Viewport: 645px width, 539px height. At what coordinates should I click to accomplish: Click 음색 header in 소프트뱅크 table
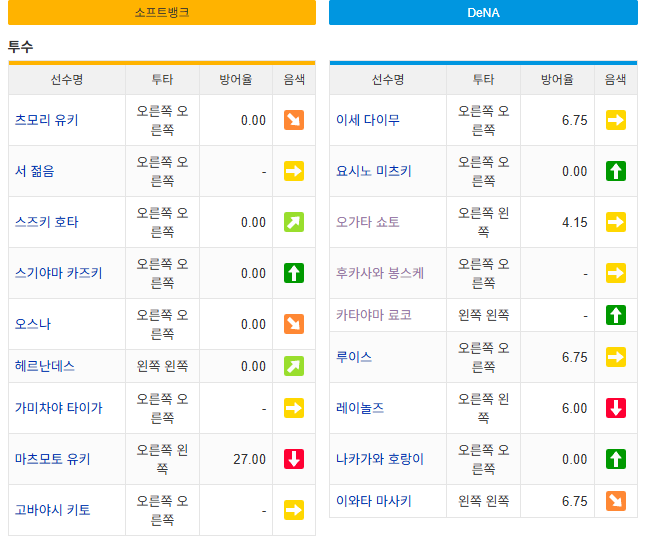pyautogui.click(x=294, y=79)
